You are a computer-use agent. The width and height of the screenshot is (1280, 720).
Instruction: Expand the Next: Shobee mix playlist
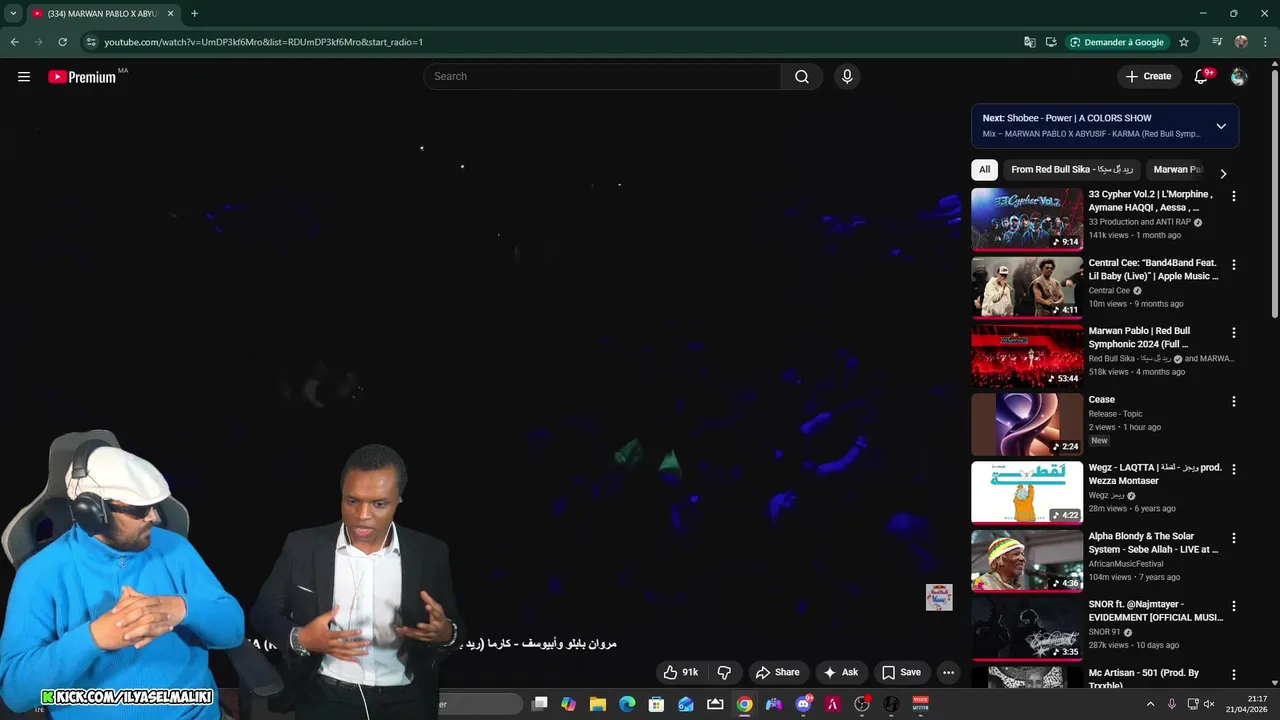1221,126
